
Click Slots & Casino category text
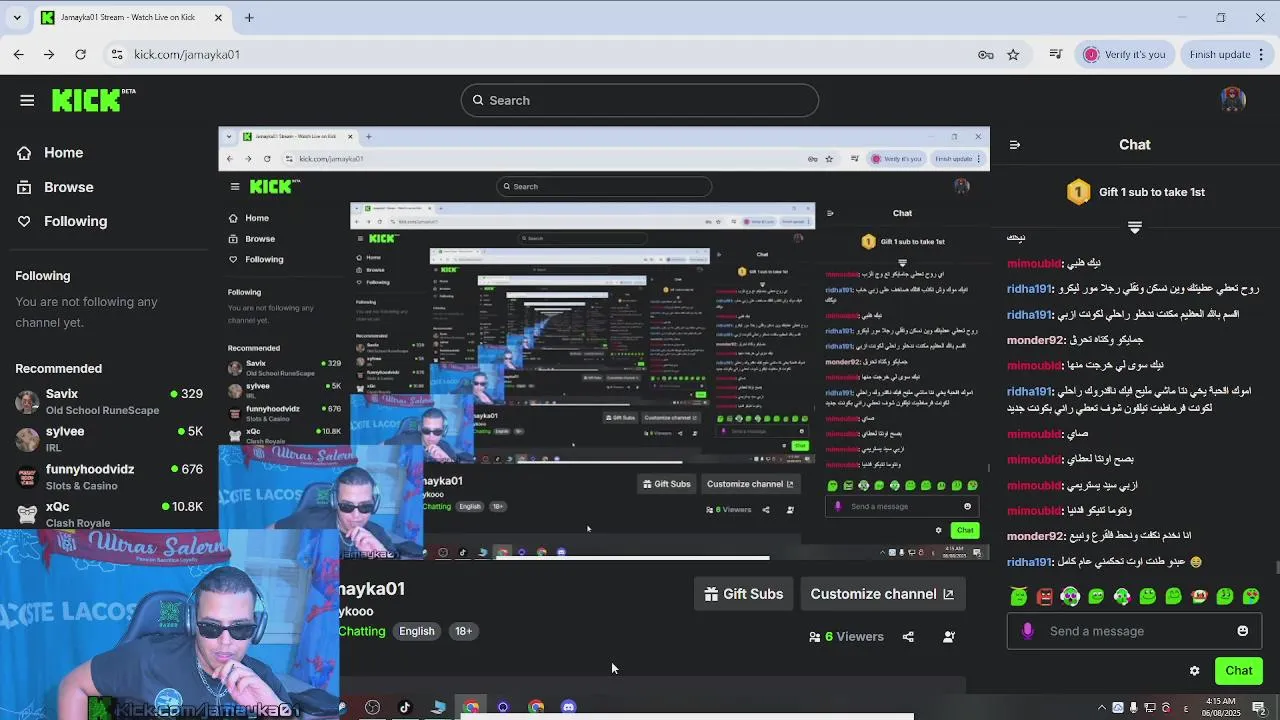click(x=81, y=486)
